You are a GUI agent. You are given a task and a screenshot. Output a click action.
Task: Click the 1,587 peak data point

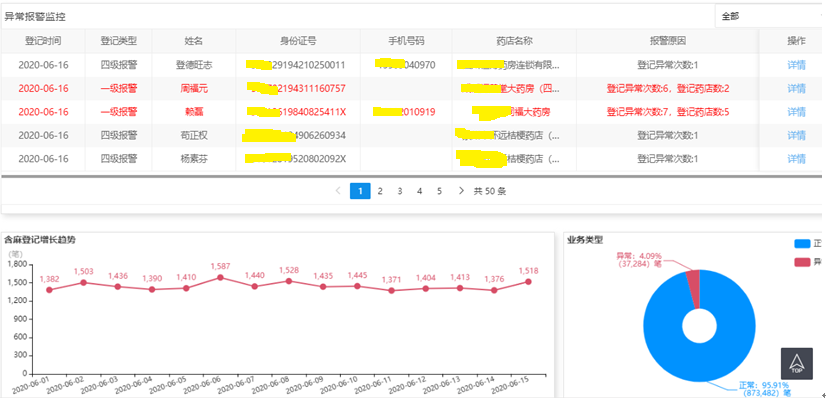coord(220,277)
